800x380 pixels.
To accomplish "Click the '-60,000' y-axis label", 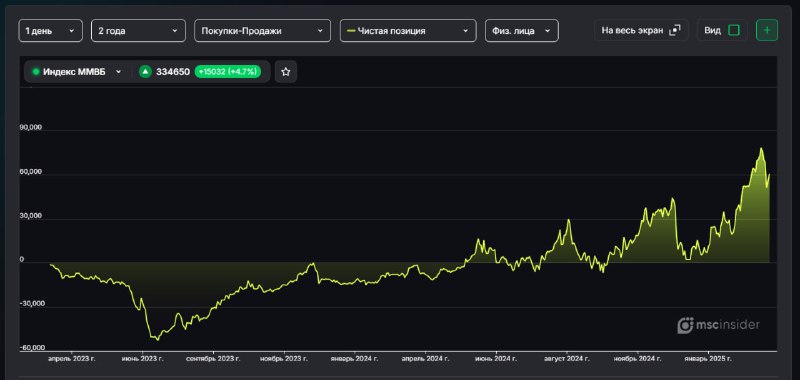I will click(32, 348).
